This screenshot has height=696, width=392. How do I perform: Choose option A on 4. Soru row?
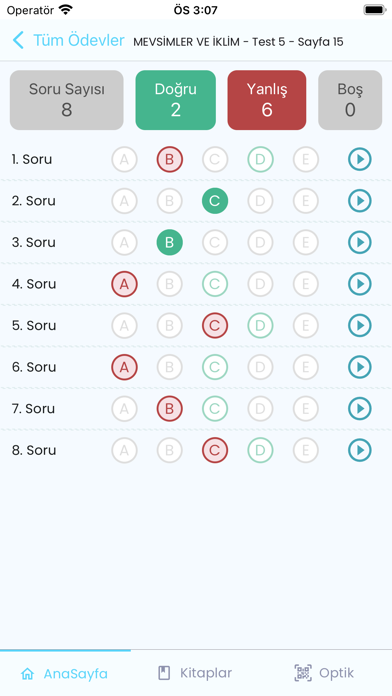pos(124,284)
